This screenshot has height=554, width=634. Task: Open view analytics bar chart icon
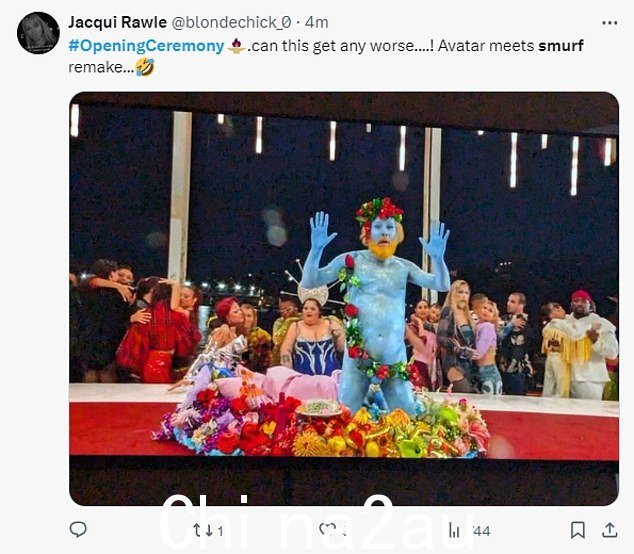coord(454,529)
